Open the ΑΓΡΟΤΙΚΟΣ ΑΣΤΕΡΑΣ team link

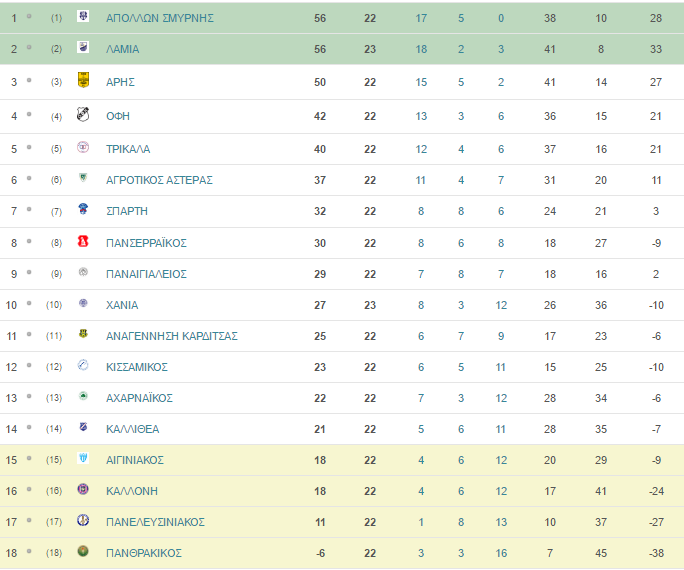click(x=159, y=180)
